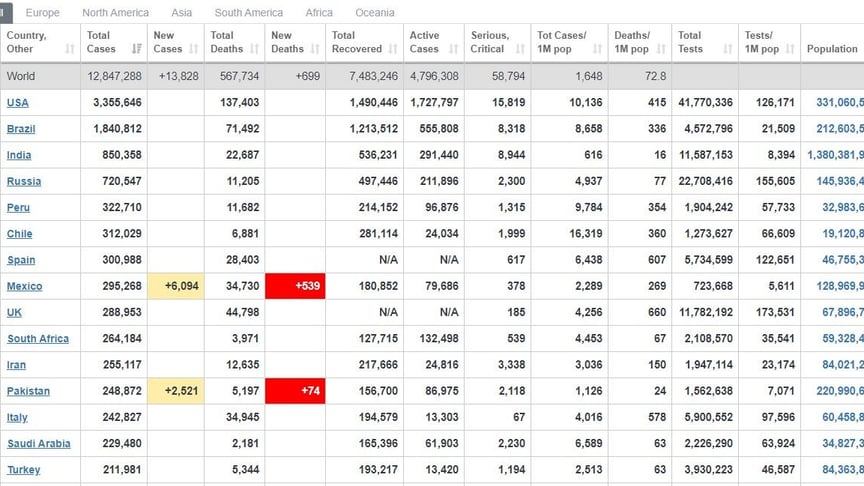Switch to the South America tab
864x486 pixels.
point(249,13)
